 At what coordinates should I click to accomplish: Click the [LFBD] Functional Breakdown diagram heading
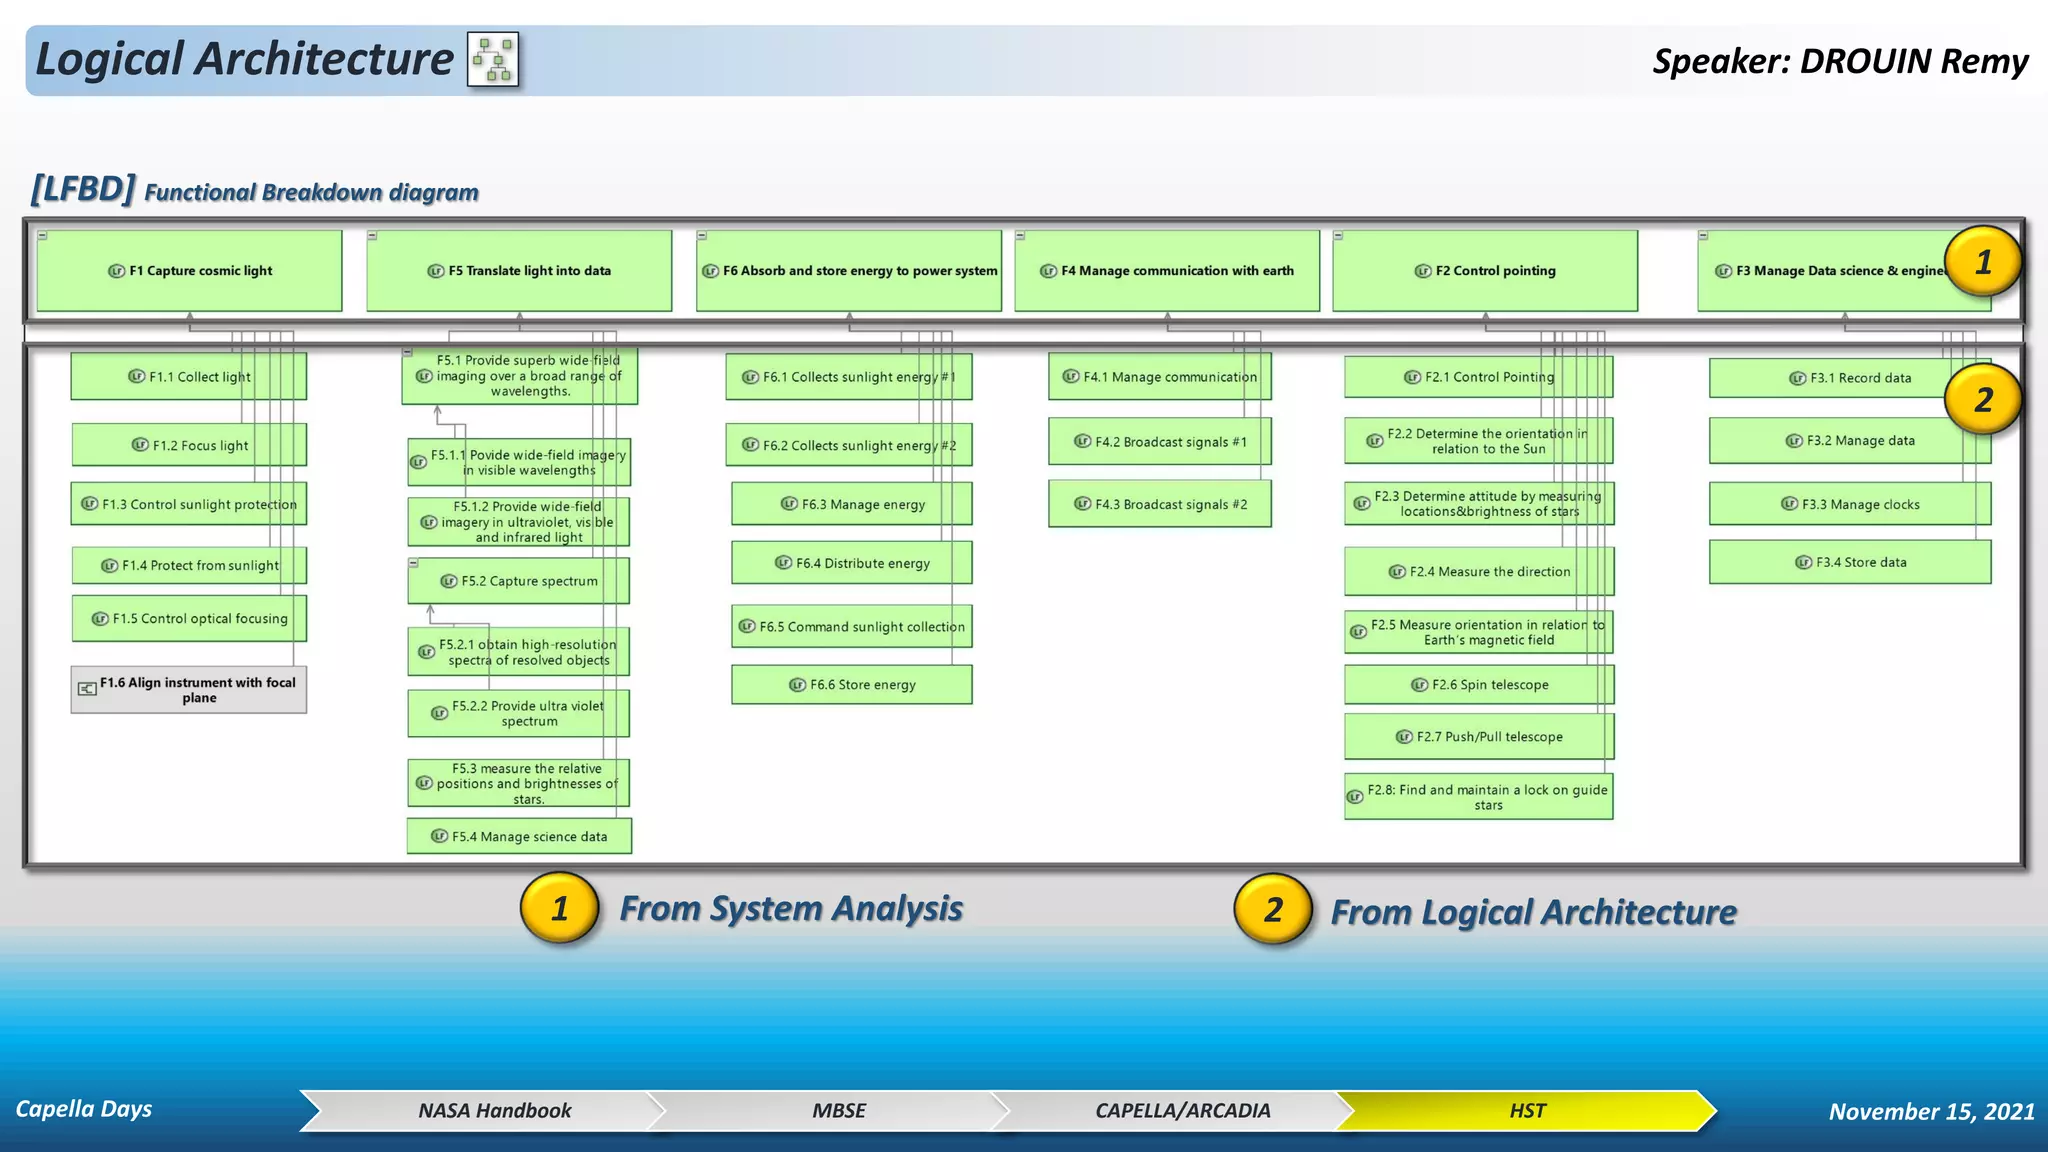point(255,189)
